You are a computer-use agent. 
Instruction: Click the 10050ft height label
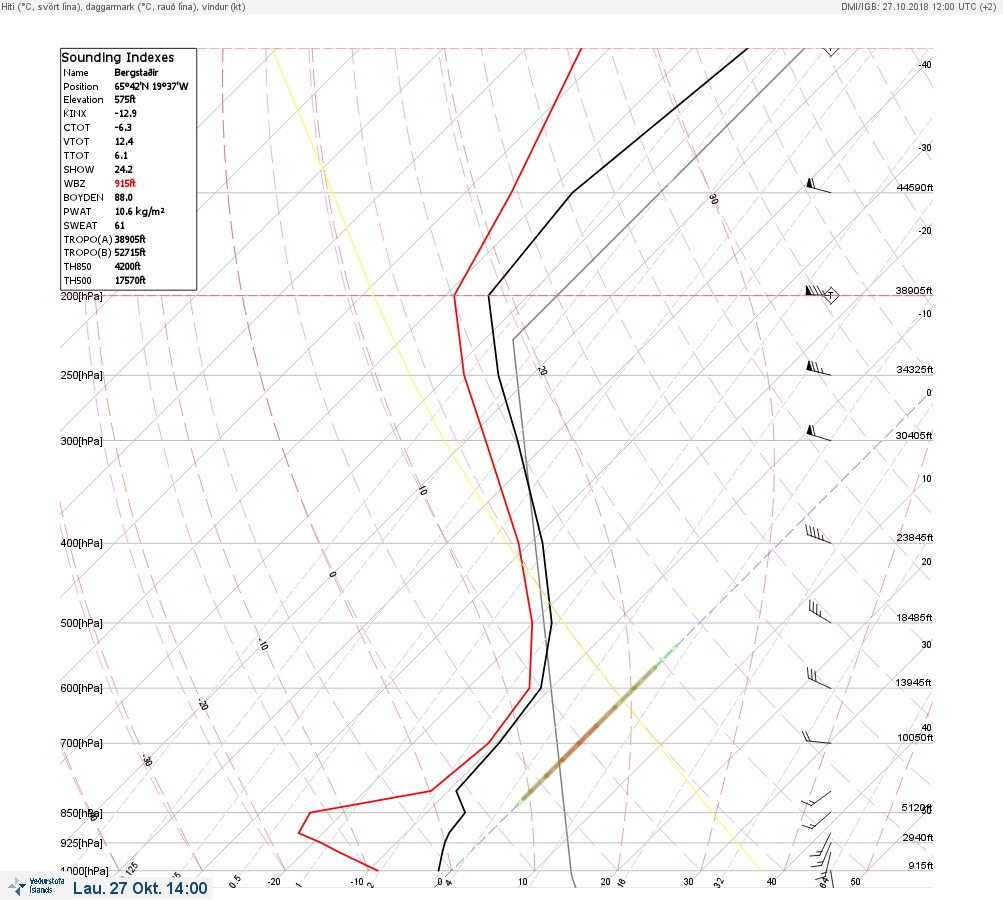[x=915, y=738]
